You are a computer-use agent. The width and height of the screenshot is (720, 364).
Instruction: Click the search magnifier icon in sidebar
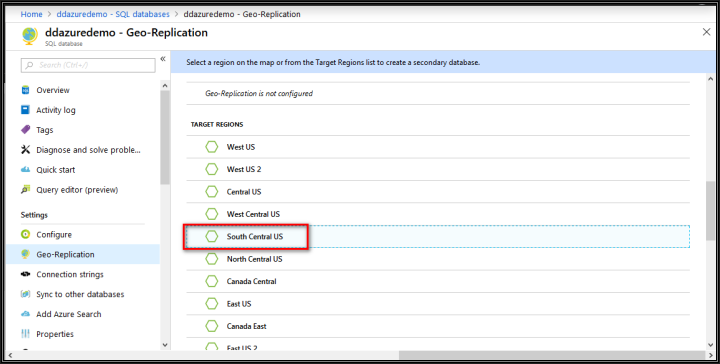(x=29, y=65)
